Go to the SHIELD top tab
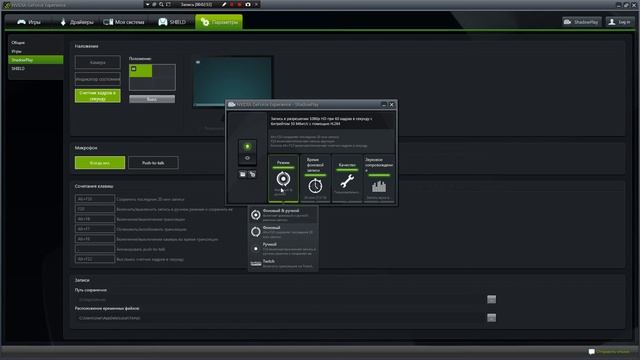This screenshot has width=640, height=360. (172, 22)
